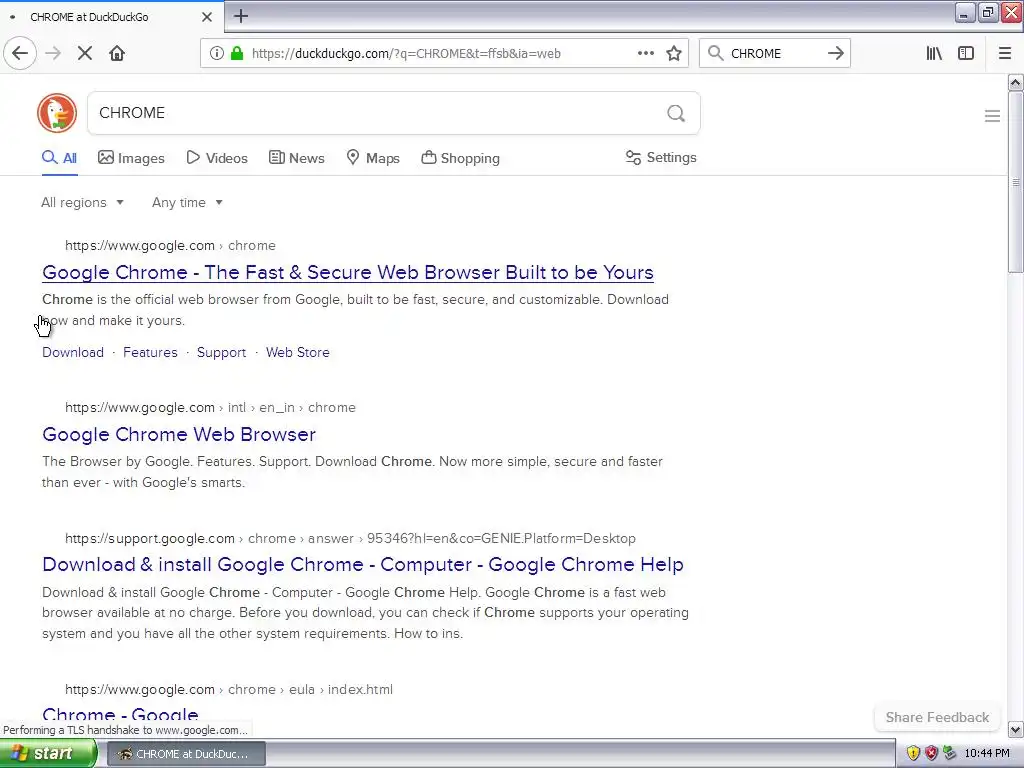Switch to the News tab
This screenshot has width=1024, height=768.
pos(296,158)
